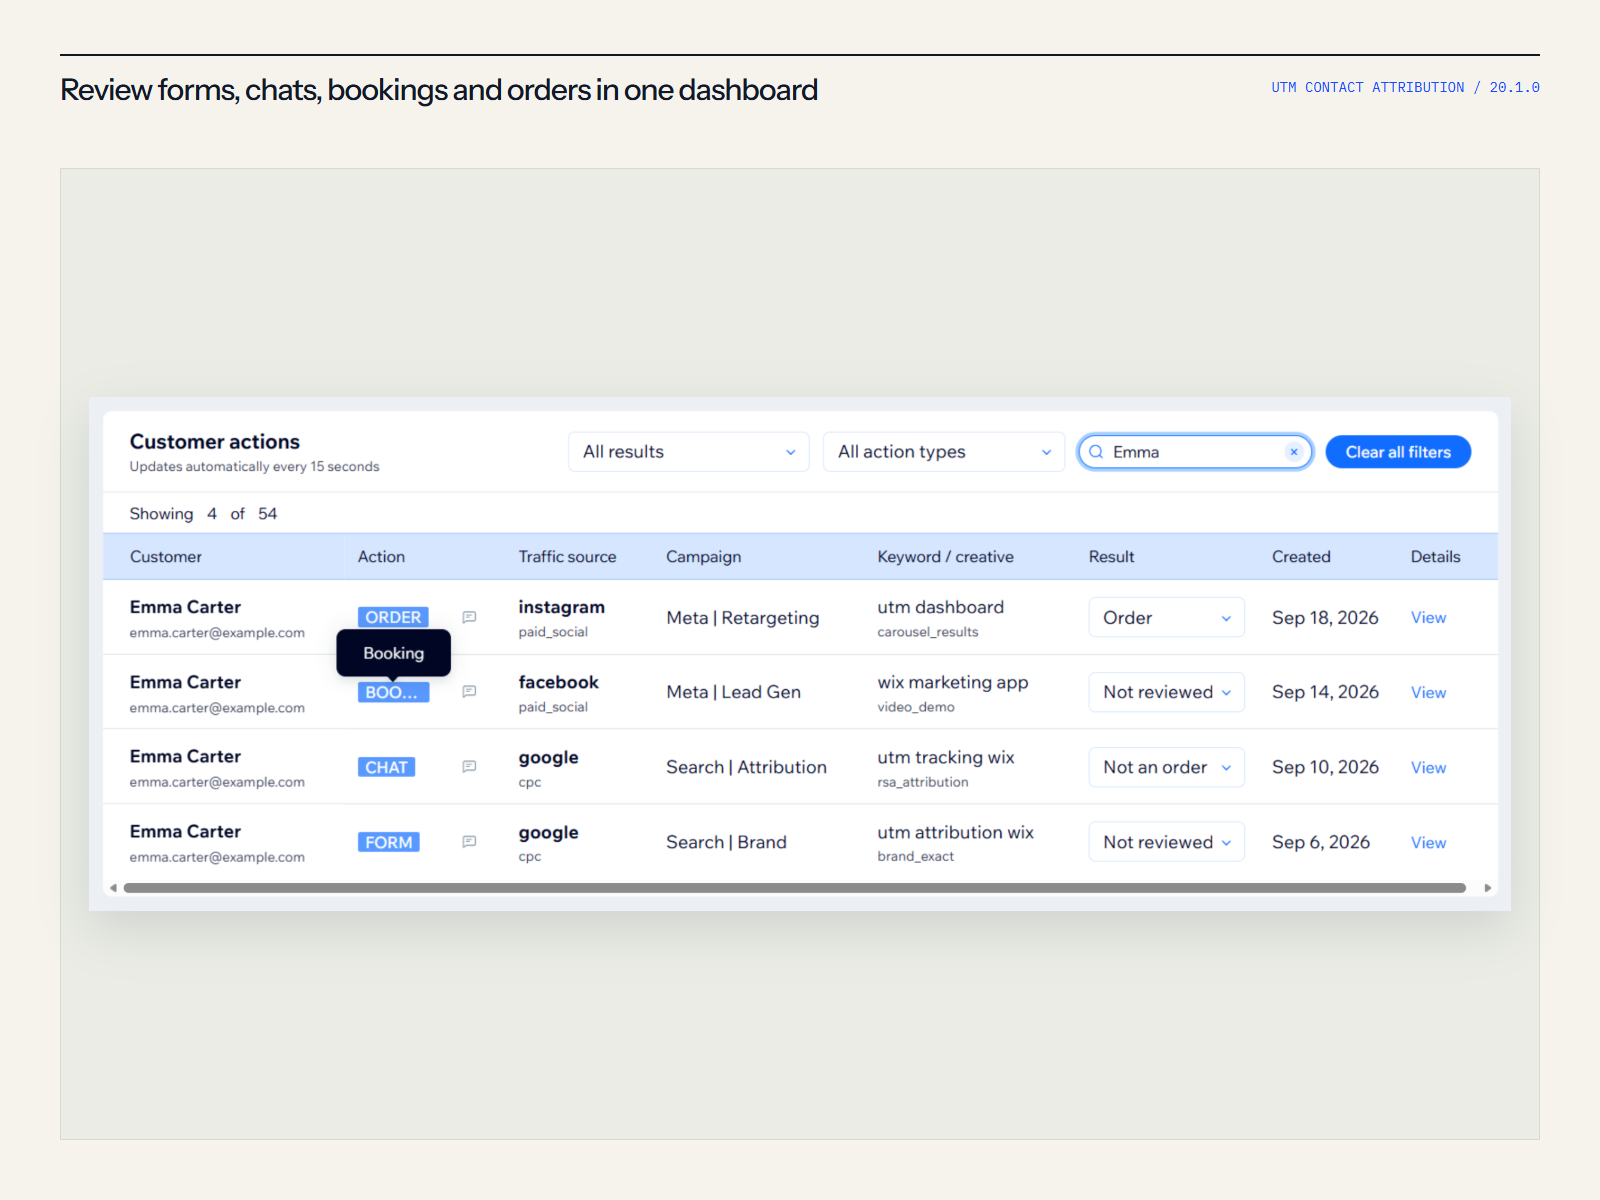Viewport: 1600px width, 1200px height.
Task: Click Emma Carter name in Search | Brand row
Action: point(185,832)
